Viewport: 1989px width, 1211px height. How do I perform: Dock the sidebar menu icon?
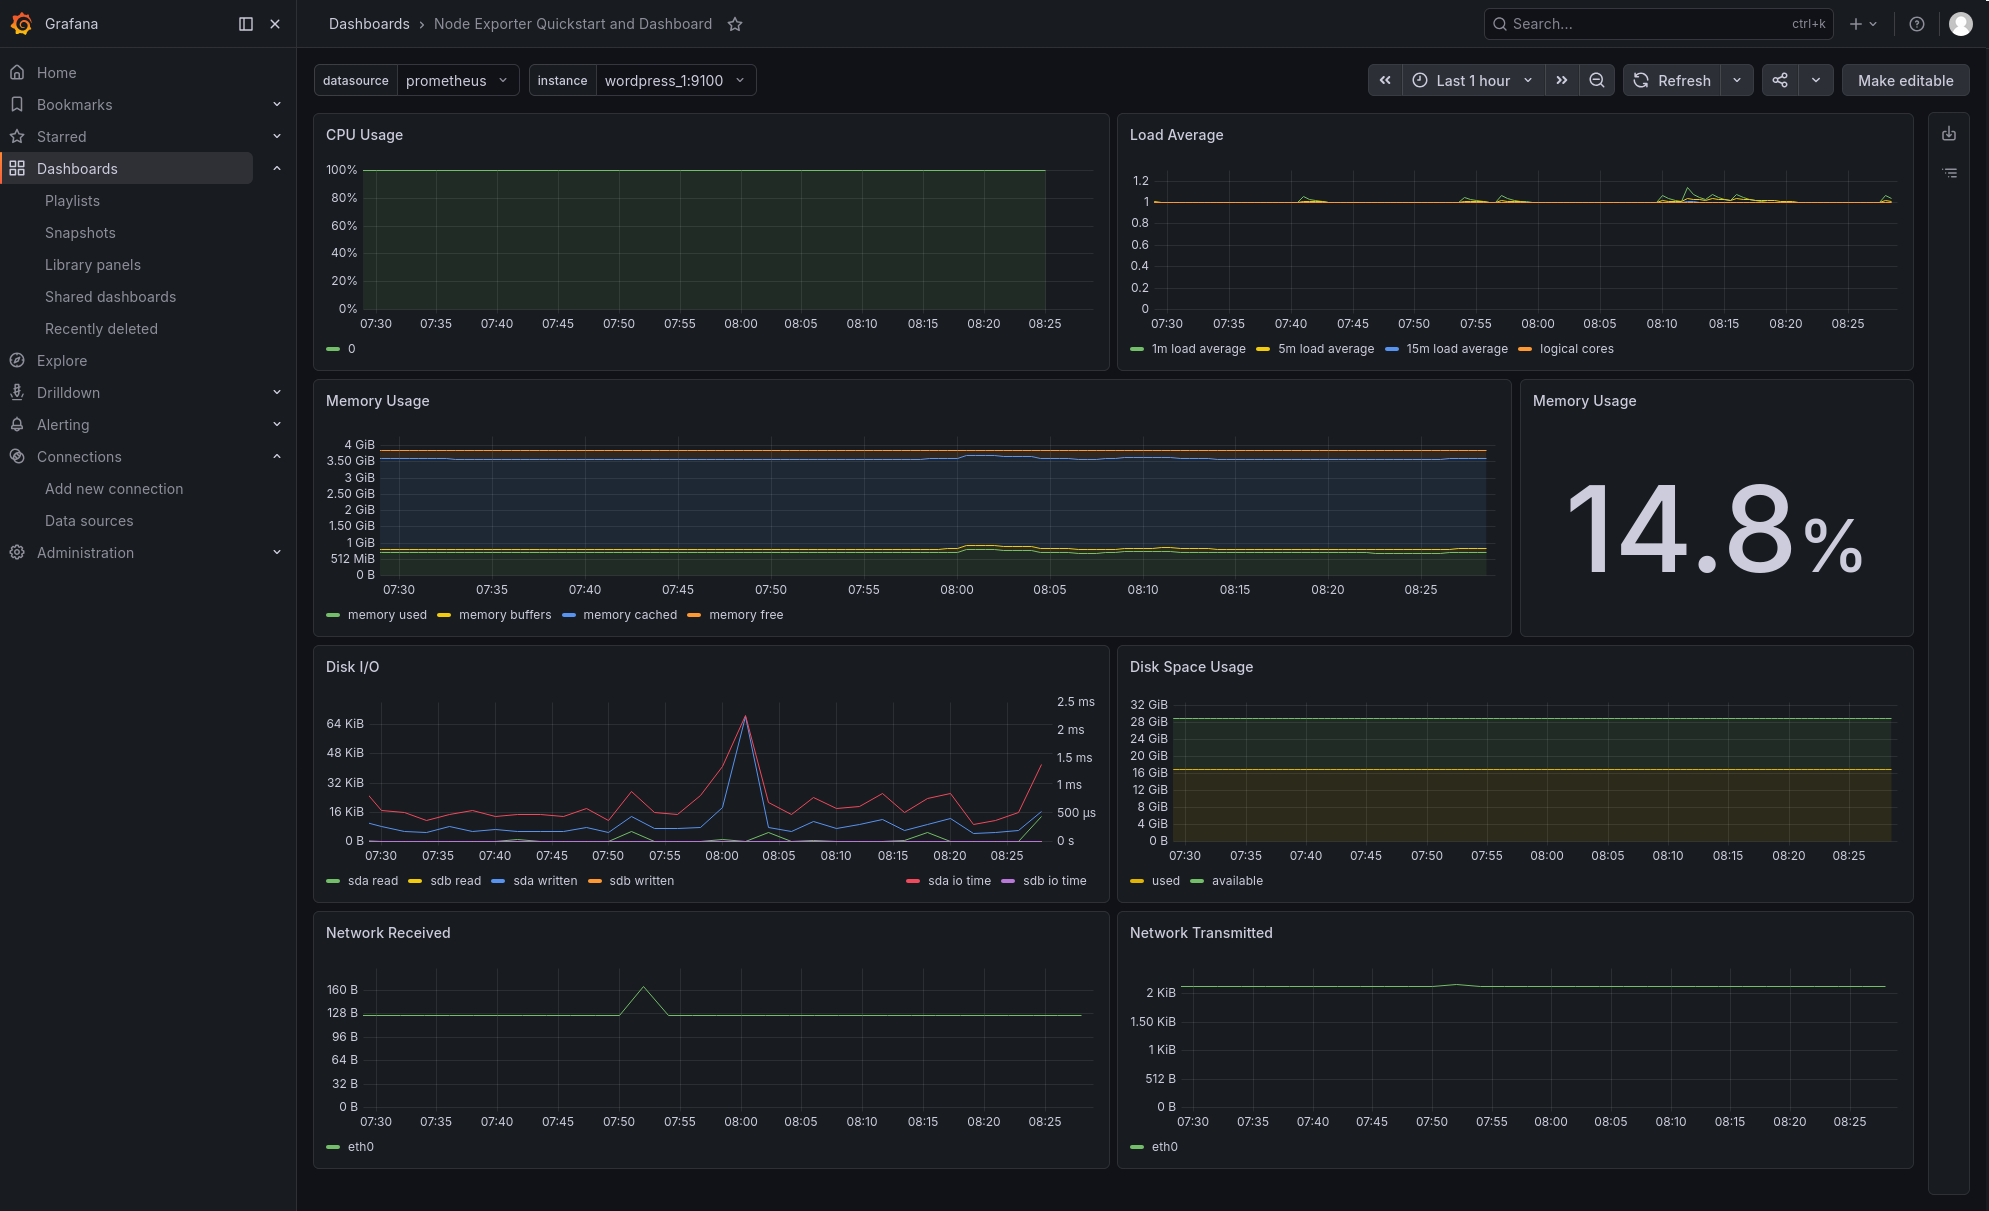click(246, 24)
